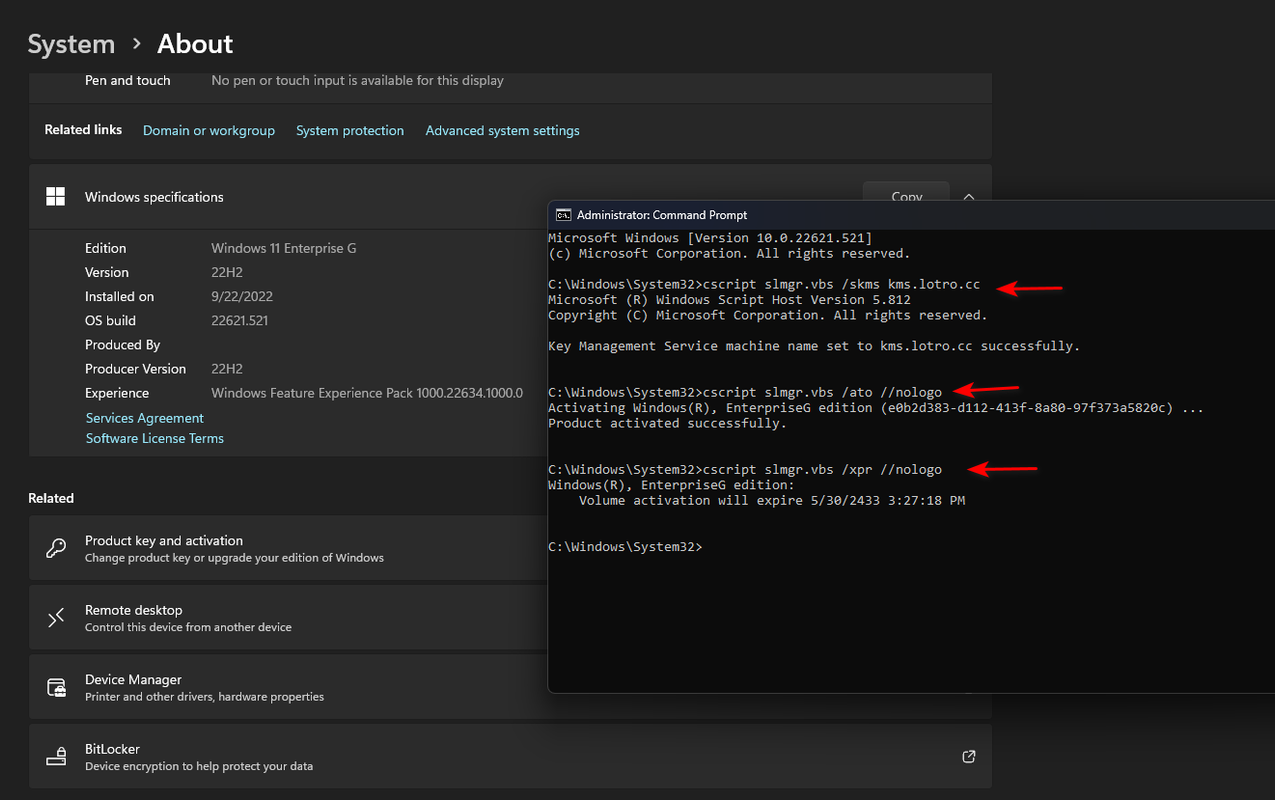Image resolution: width=1275 pixels, height=800 pixels.
Task: Click the 'Produced By' label
Action: 123,345
